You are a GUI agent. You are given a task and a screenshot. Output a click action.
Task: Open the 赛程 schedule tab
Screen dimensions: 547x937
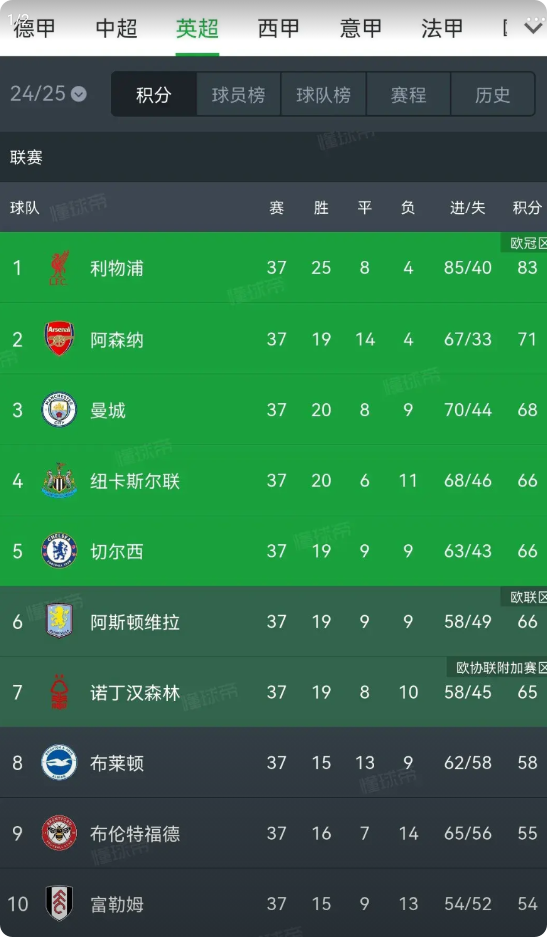pyautogui.click(x=408, y=94)
